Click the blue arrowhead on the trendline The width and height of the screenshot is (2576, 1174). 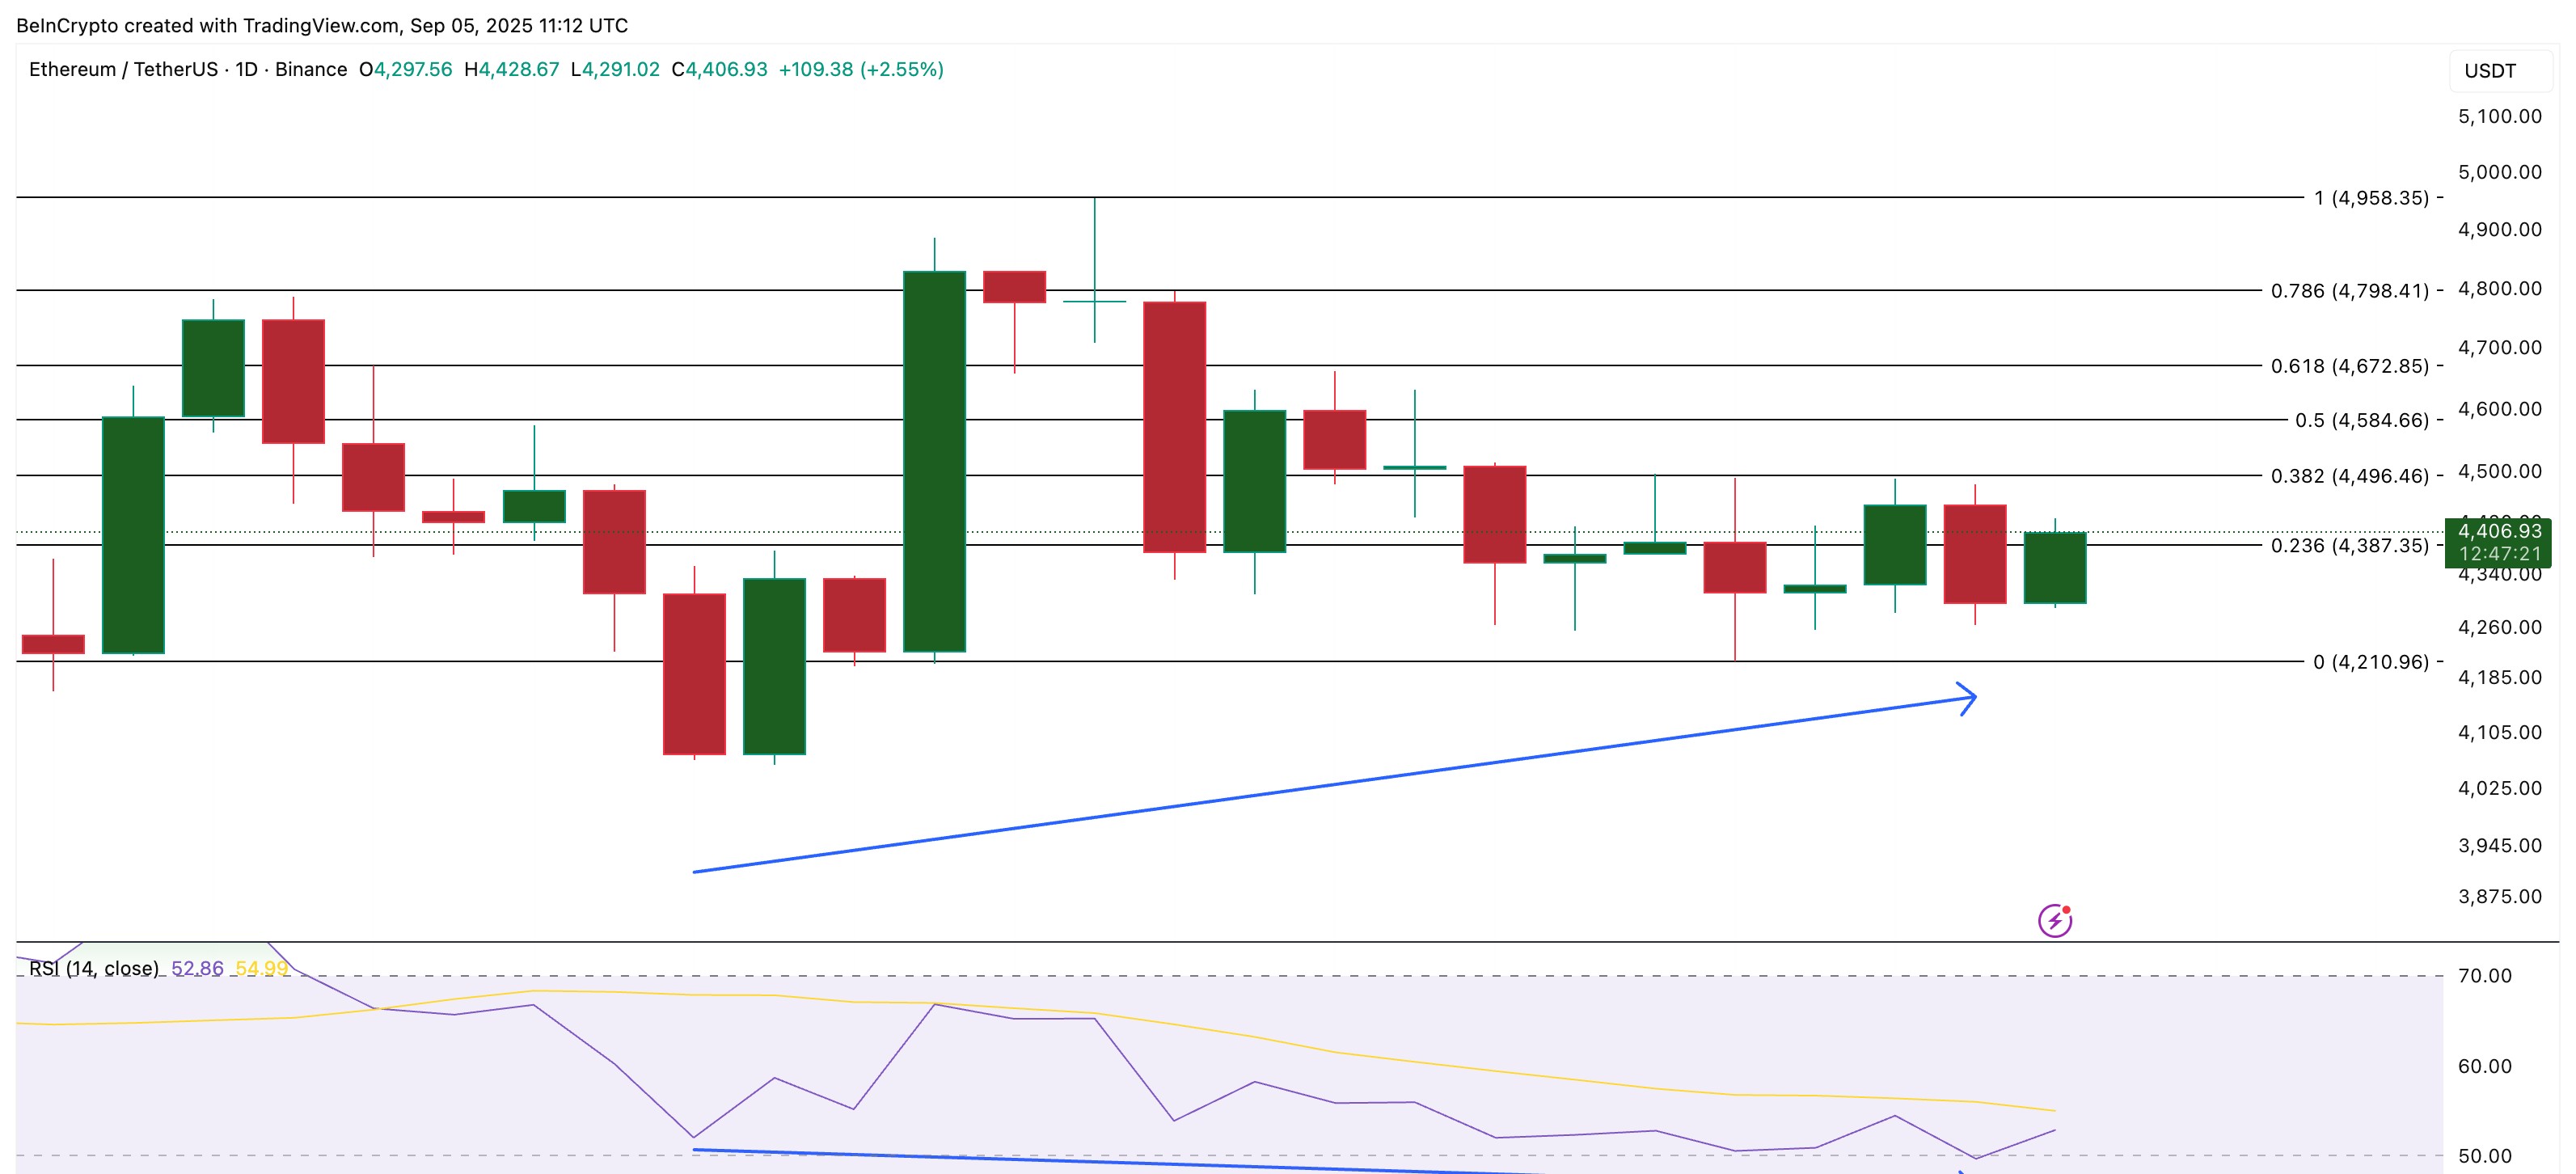pyautogui.click(x=1966, y=698)
